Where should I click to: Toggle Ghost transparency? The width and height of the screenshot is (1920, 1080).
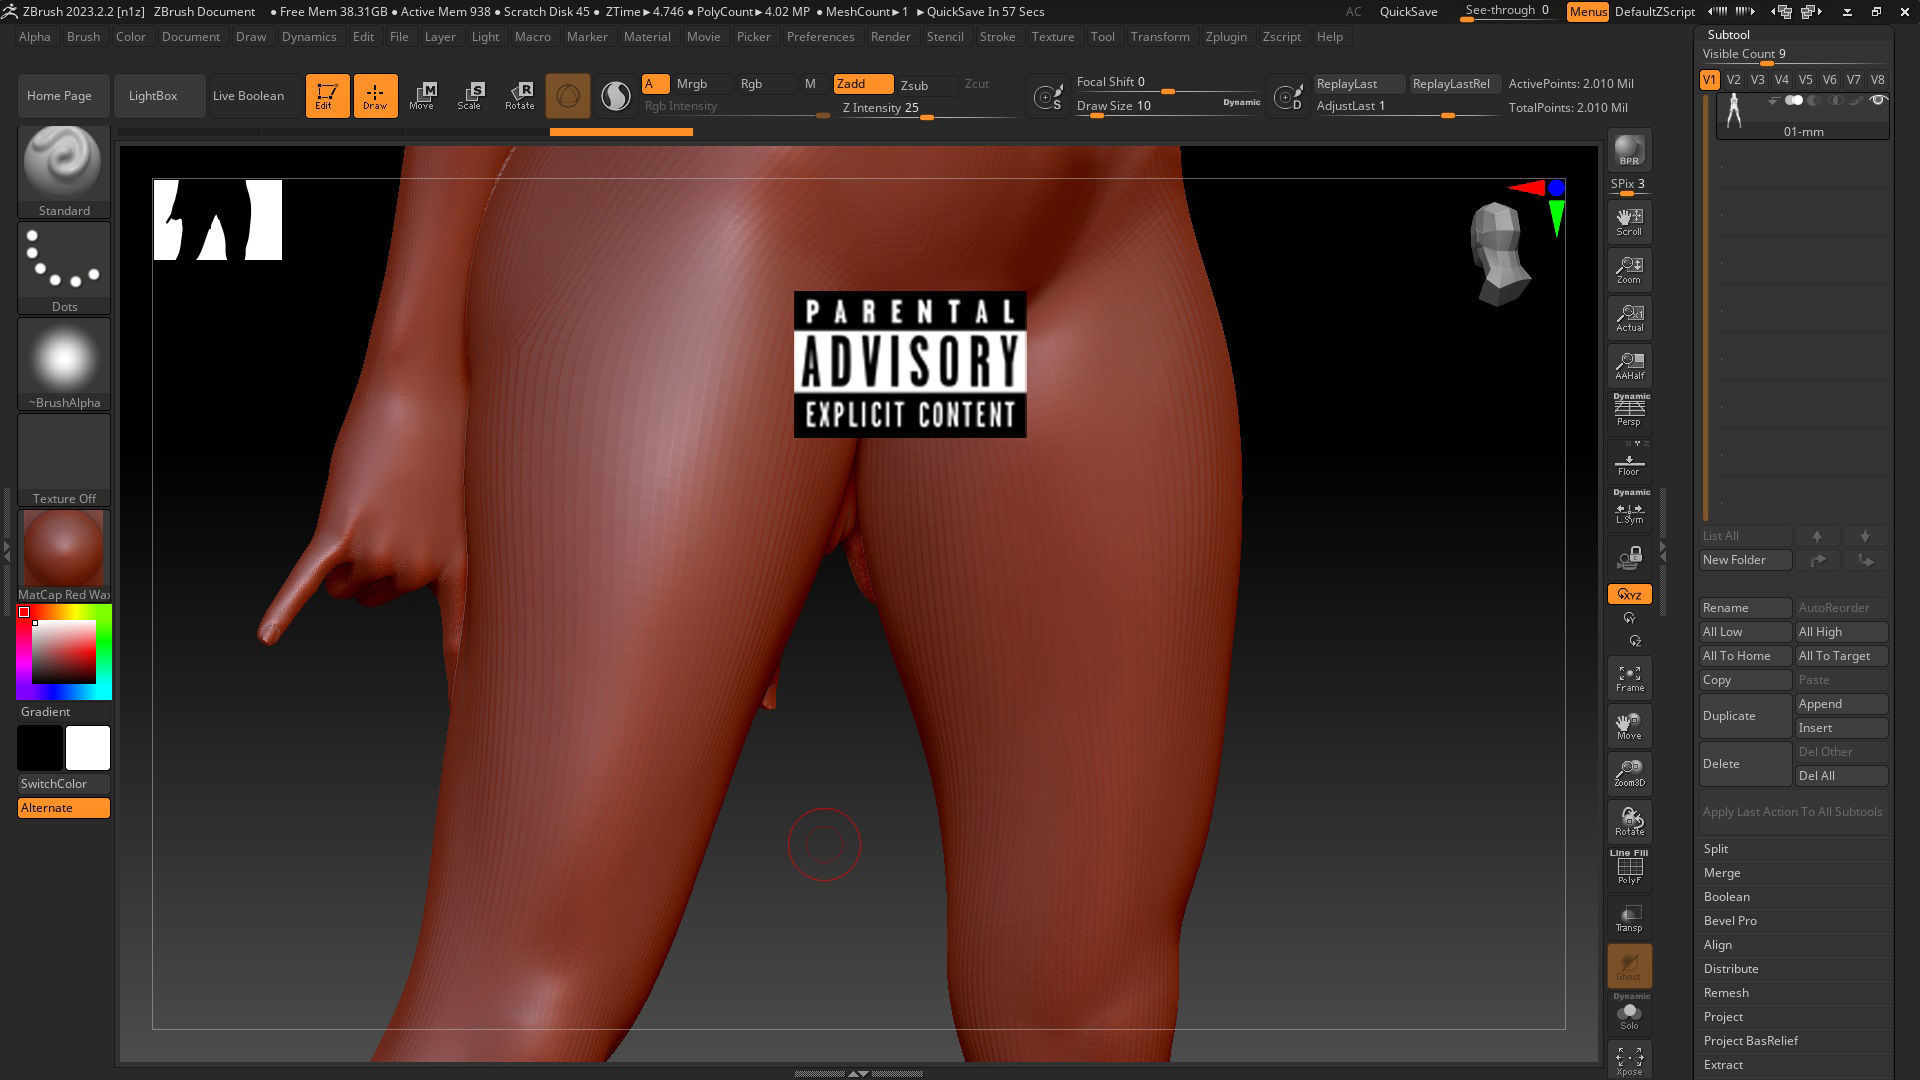point(1629,965)
